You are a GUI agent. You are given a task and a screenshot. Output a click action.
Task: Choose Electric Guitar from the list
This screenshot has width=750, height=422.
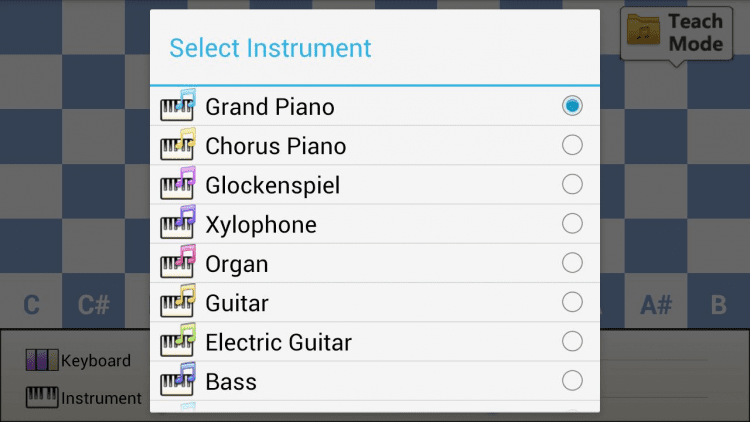[x=278, y=342]
